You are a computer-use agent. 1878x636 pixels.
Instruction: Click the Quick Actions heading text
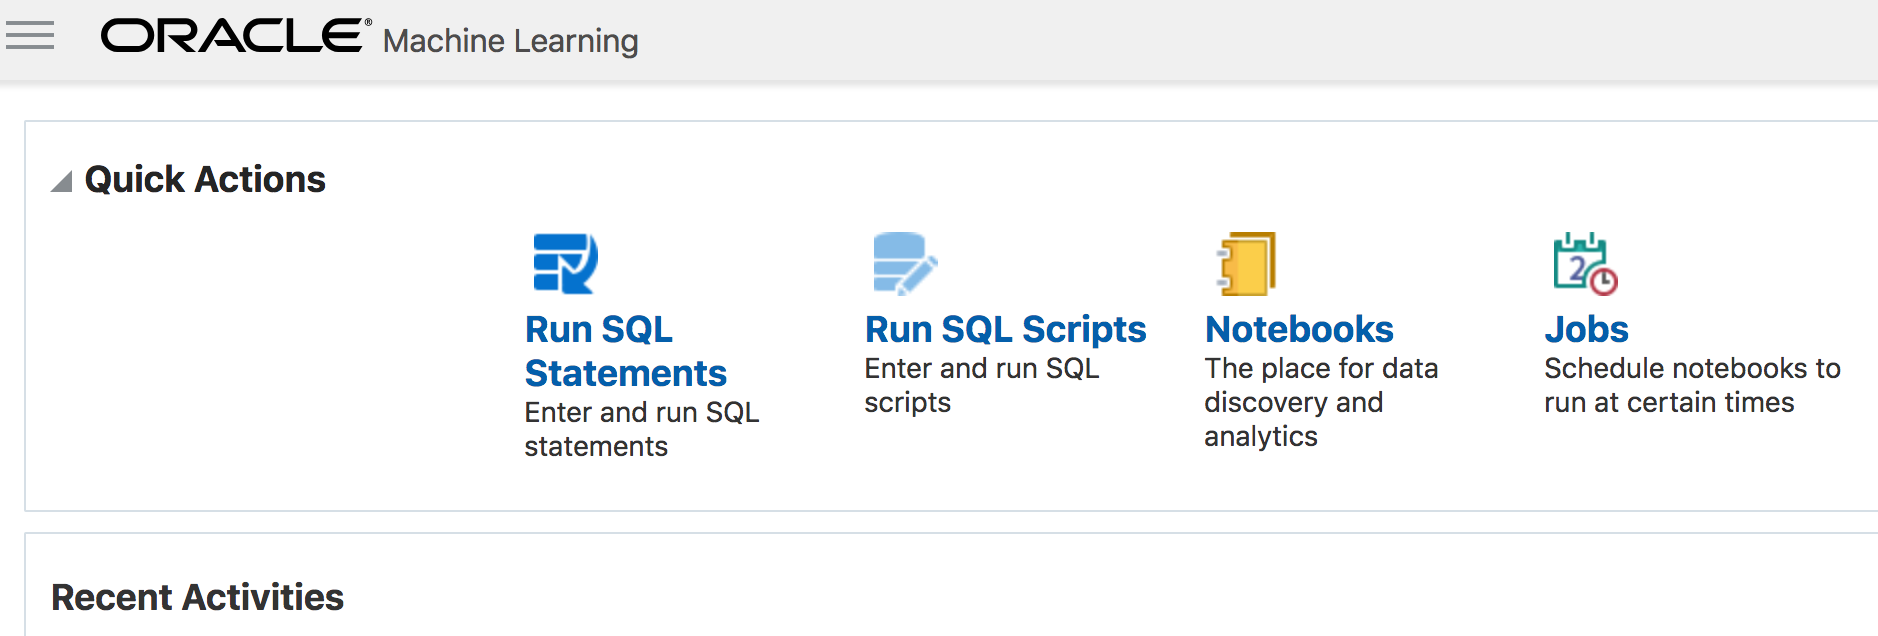(x=205, y=180)
